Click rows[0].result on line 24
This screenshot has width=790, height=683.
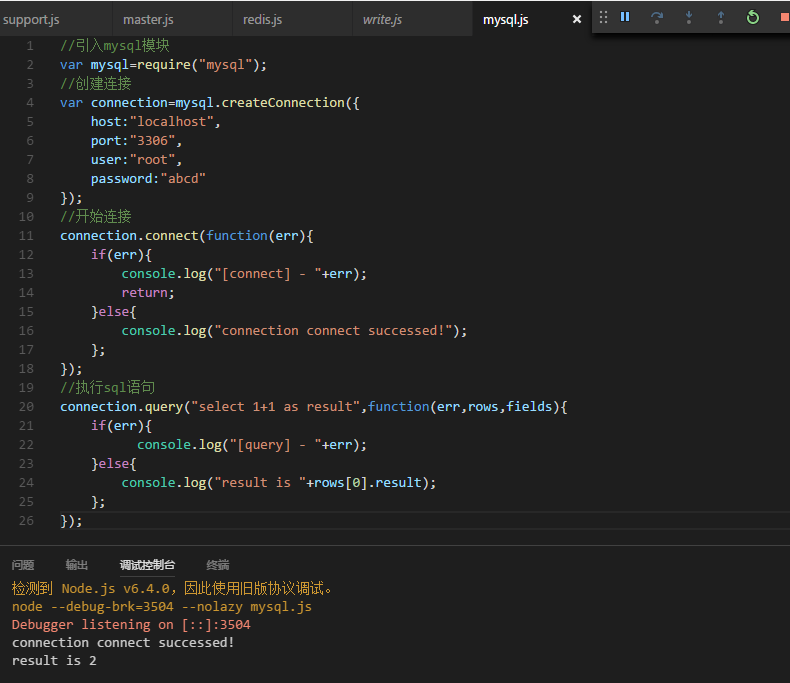click(367, 483)
